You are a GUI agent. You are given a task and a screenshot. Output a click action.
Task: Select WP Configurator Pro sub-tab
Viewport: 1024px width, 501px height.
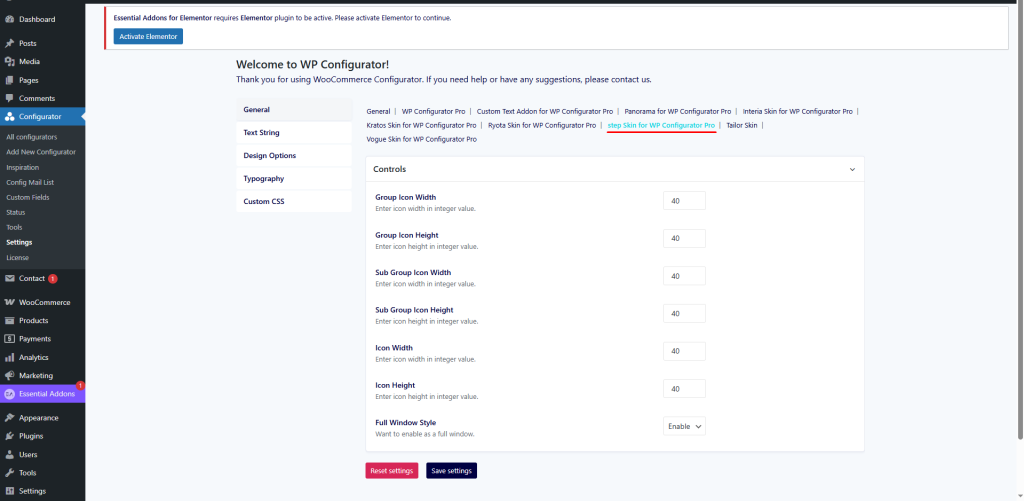coord(434,112)
